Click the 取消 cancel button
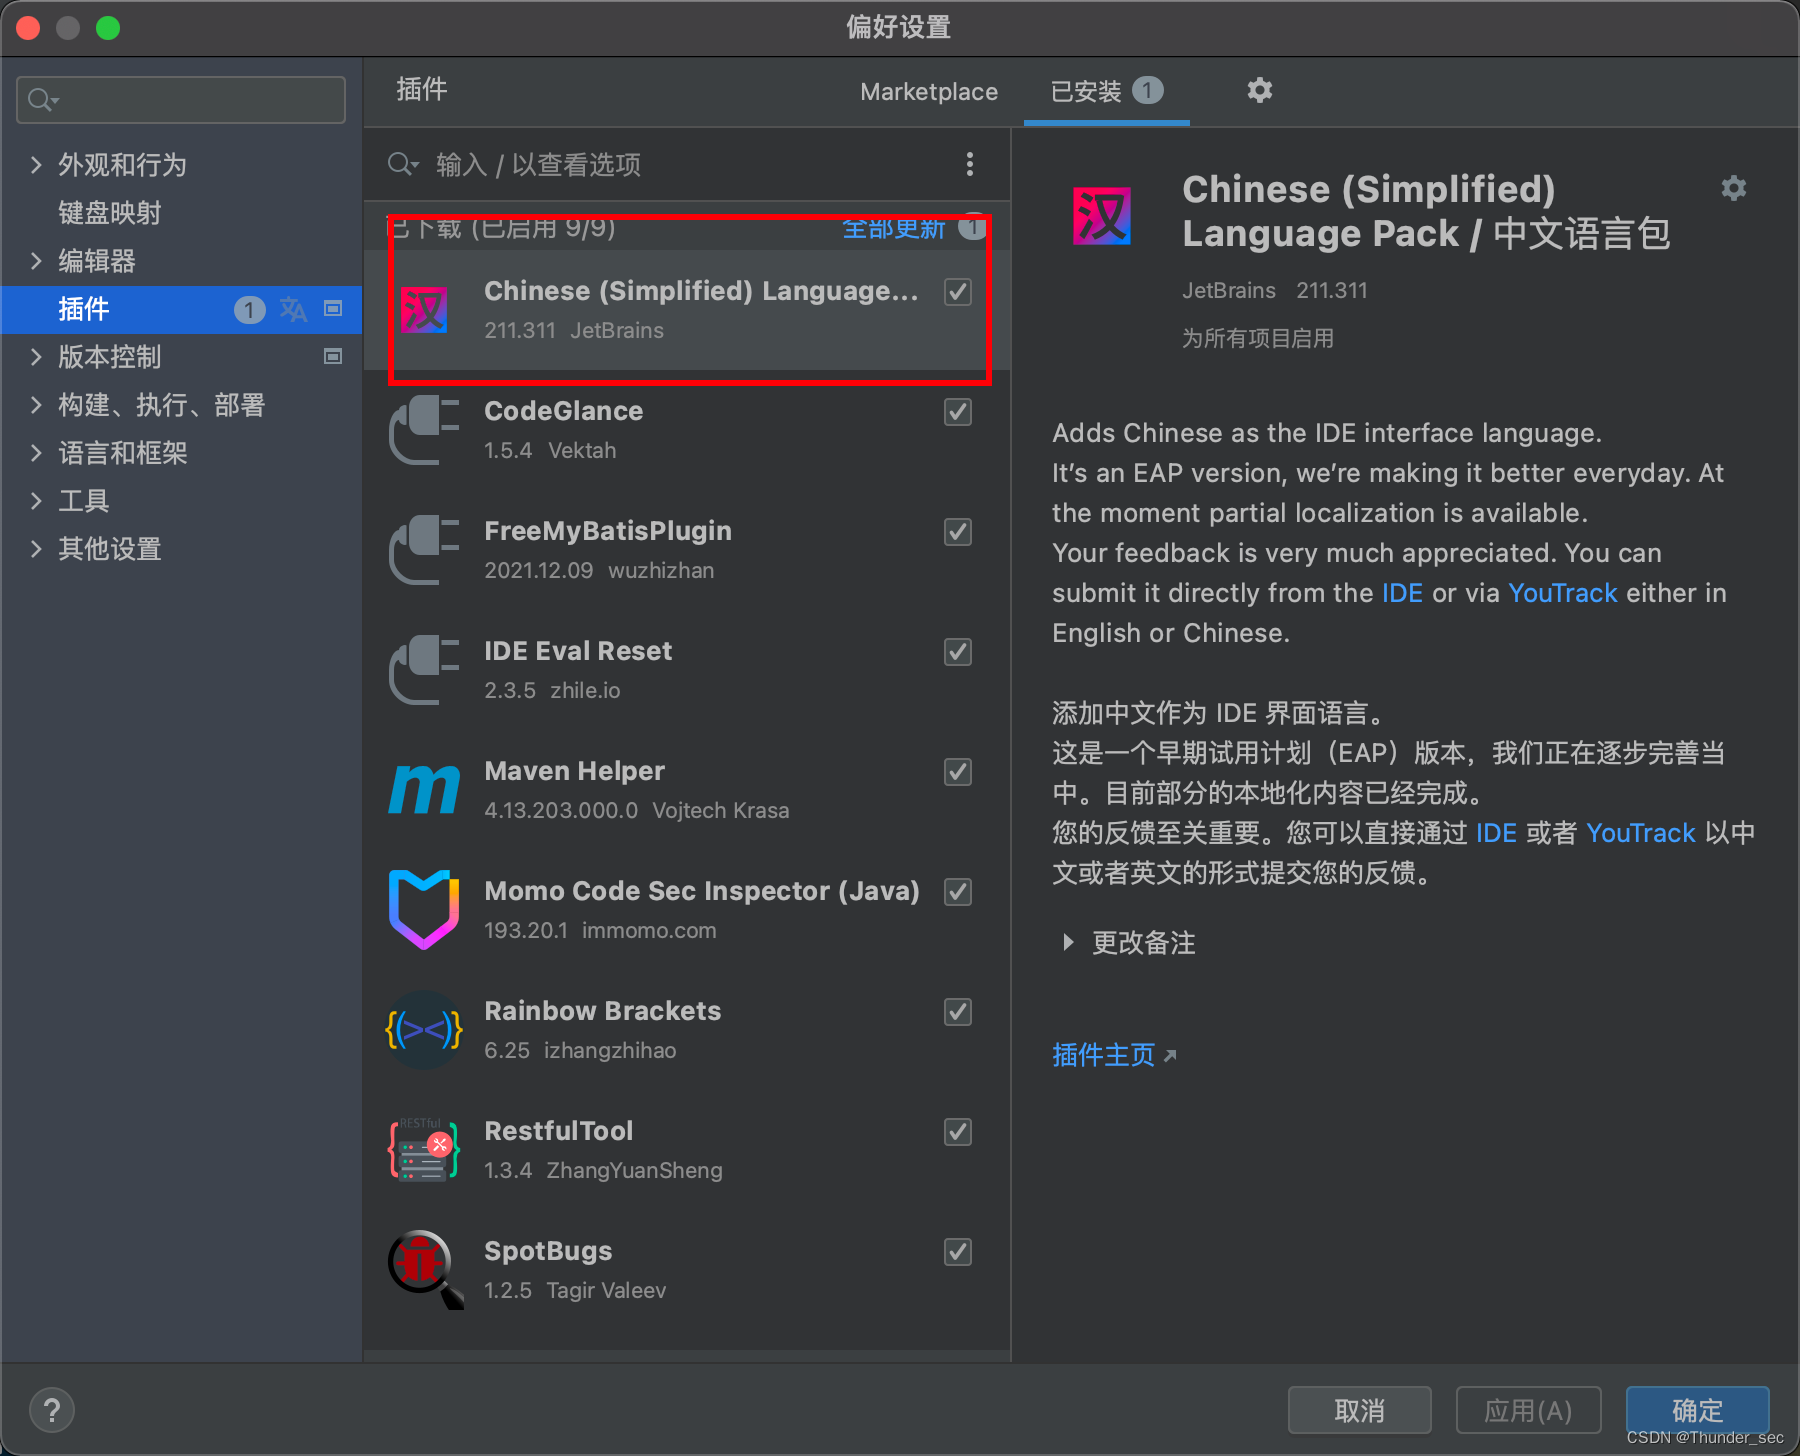The image size is (1800, 1456). click(1359, 1411)
